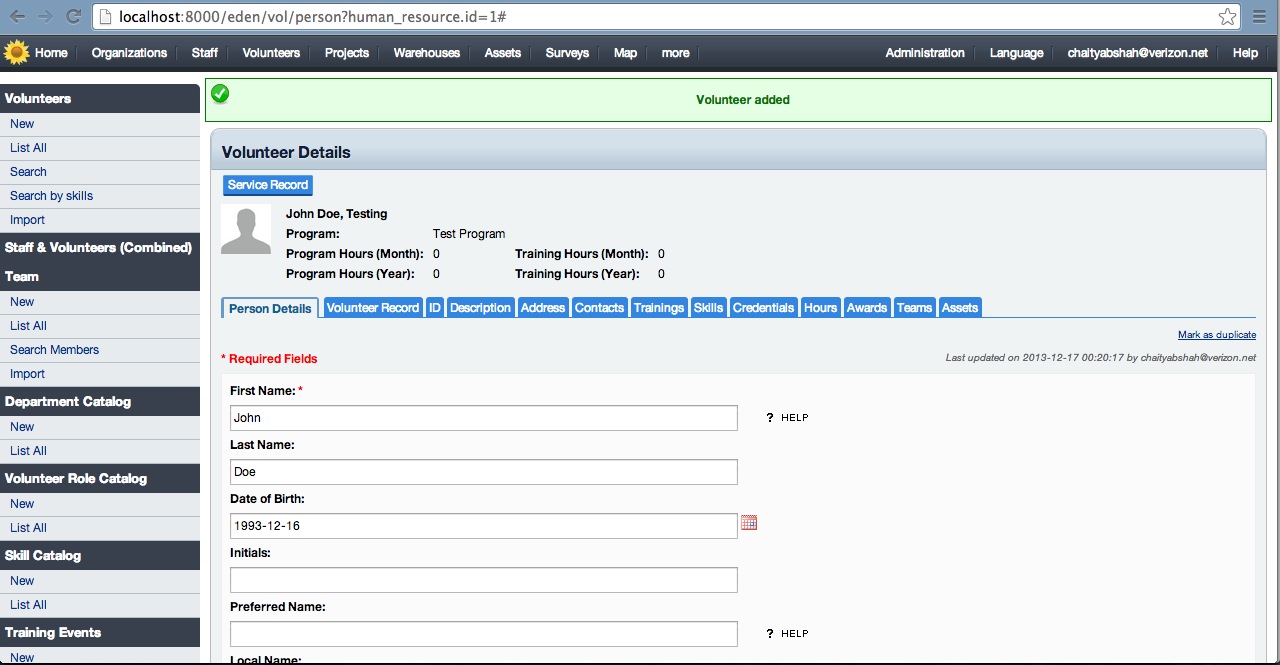Click the 'Mark as duplicate' link
Viewport: 1280px width, 665px height.
click(x=1216, y=335)
